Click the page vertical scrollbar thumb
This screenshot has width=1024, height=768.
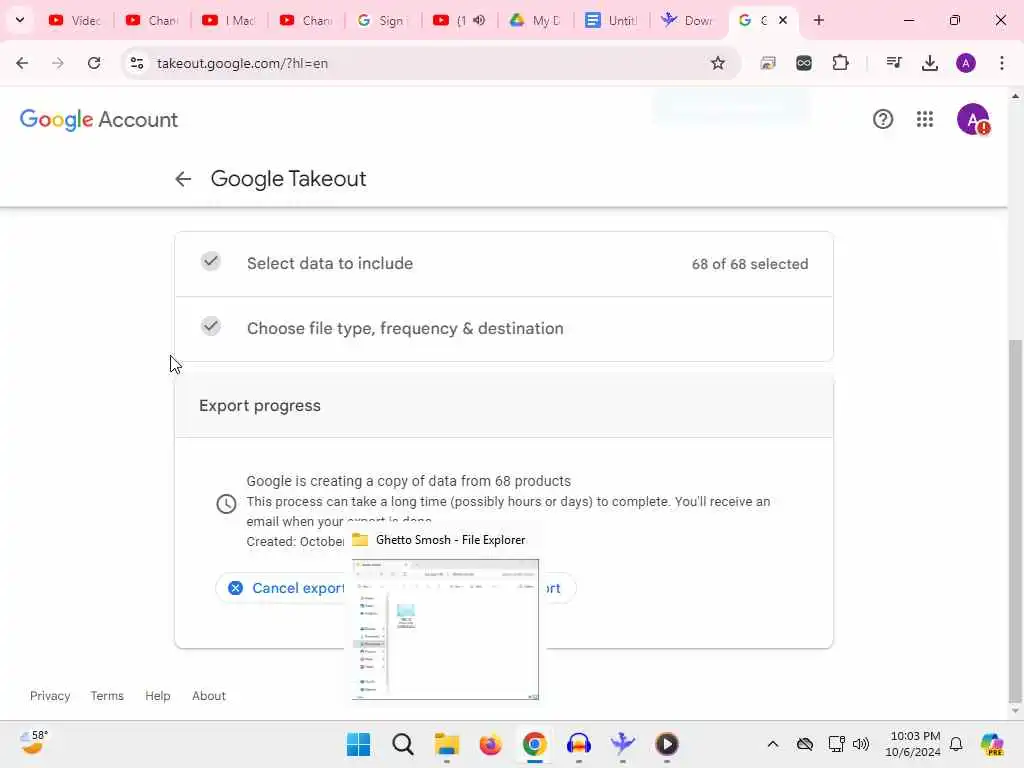[1015, 521]
